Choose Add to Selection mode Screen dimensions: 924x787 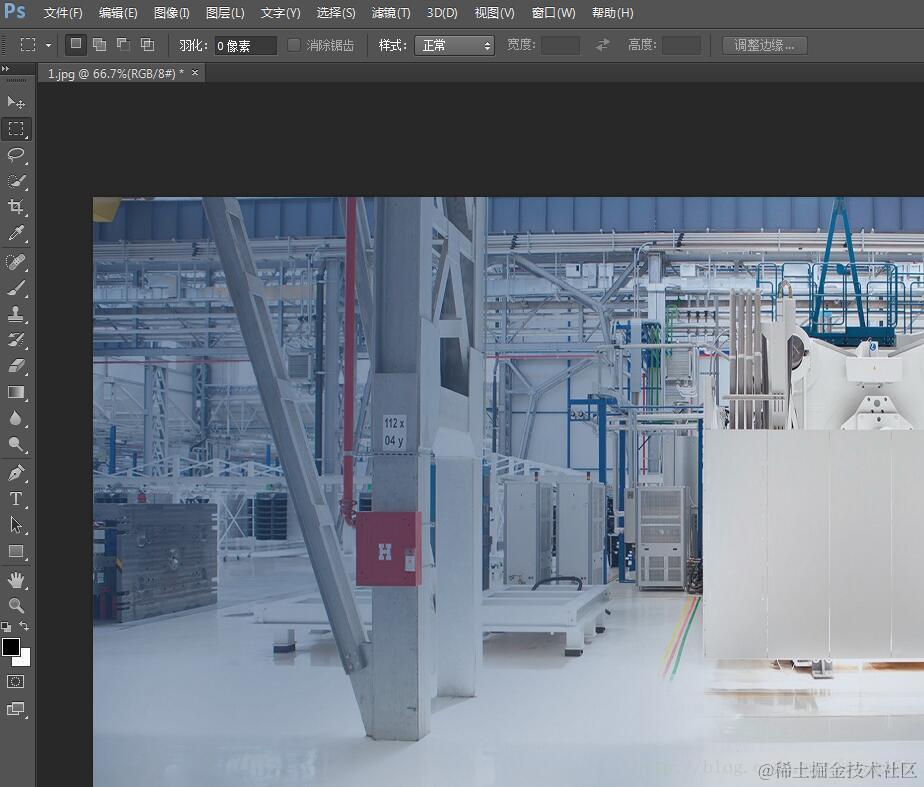coord(100,44)
